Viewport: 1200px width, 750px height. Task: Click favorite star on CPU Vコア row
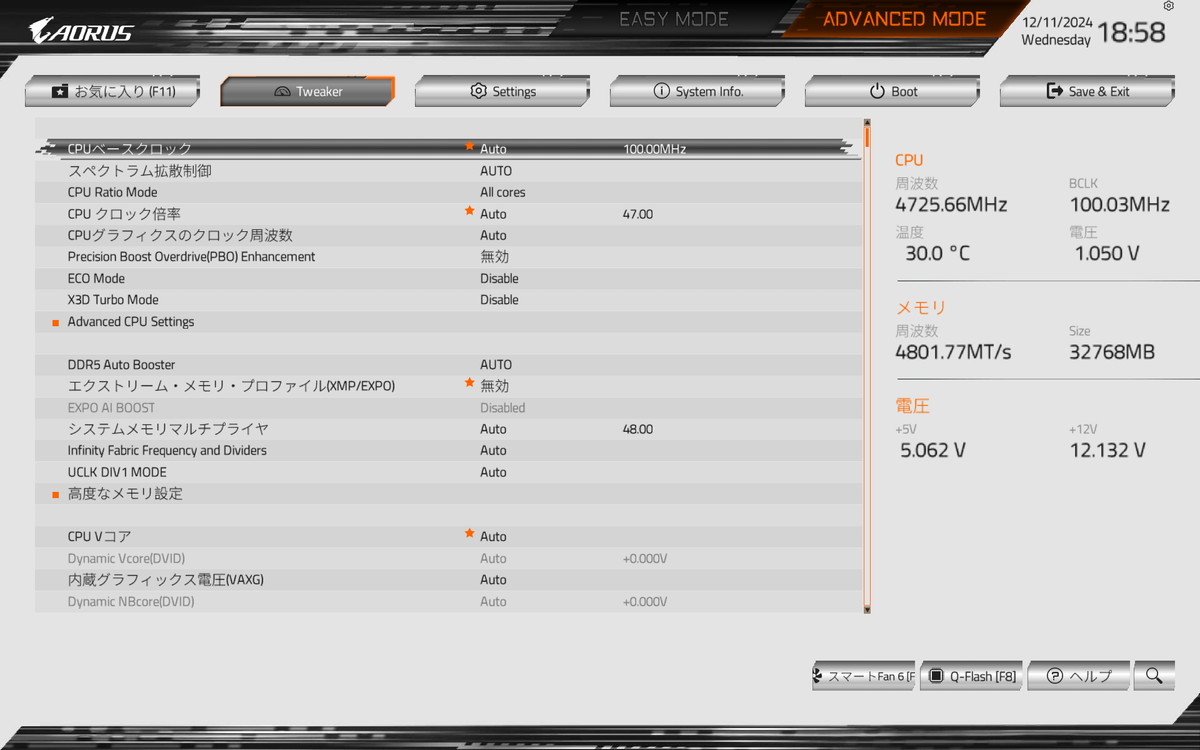[469, 535]
